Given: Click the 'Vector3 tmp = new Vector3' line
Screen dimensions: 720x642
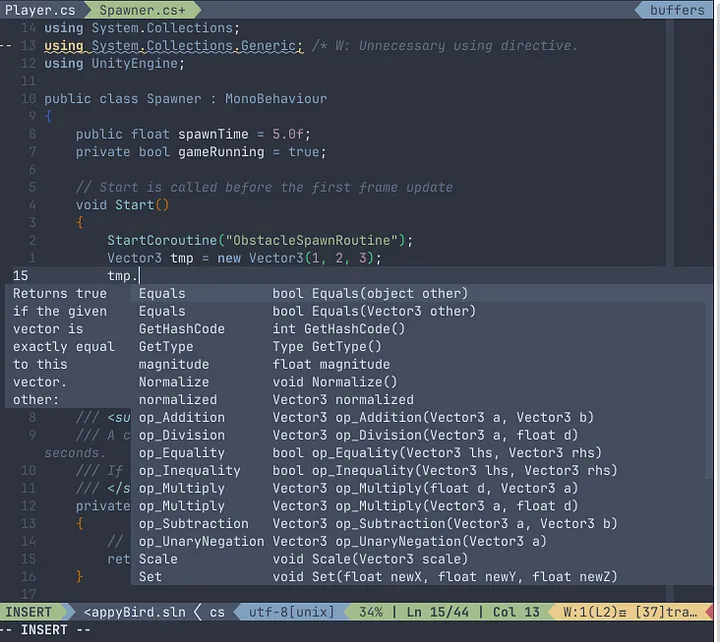Looking at the screenshot, I should pyautogui.click(x=244, y=258).
